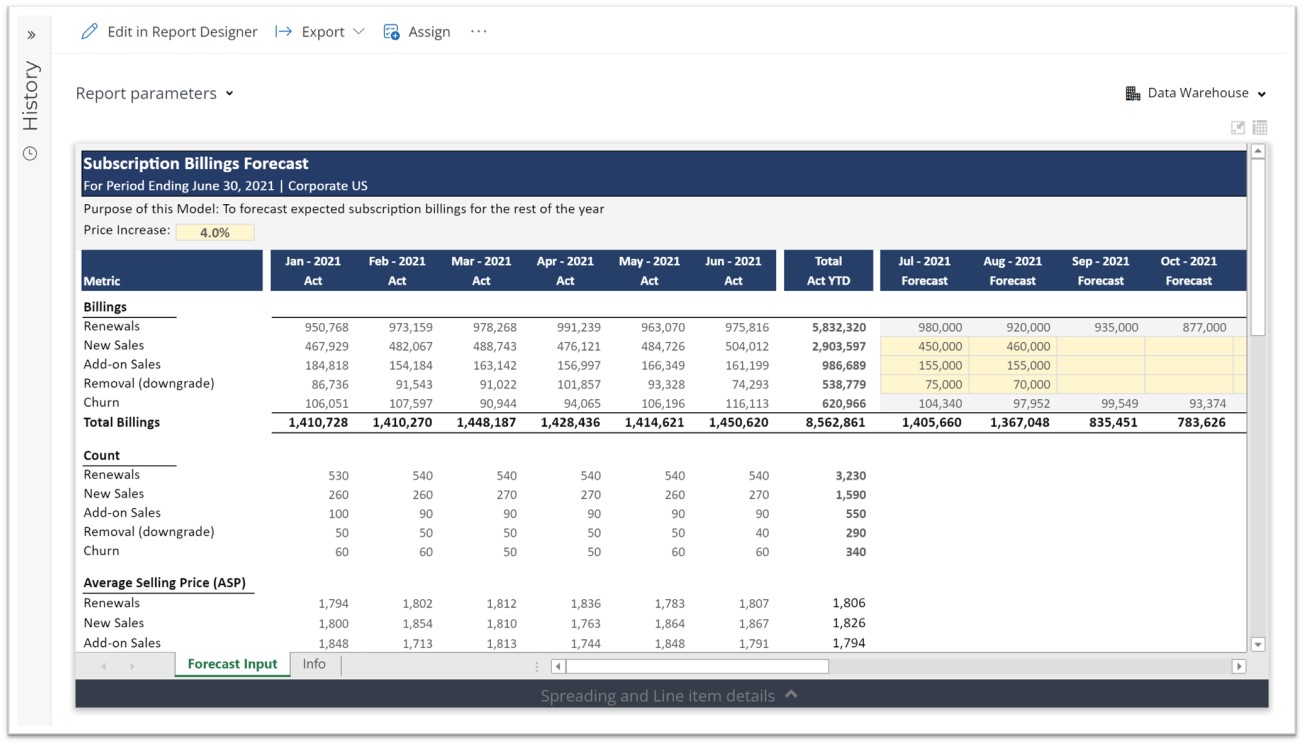Click the grid table view icon
Screen dimensions: 1304x745
(x=1260, y=127)
